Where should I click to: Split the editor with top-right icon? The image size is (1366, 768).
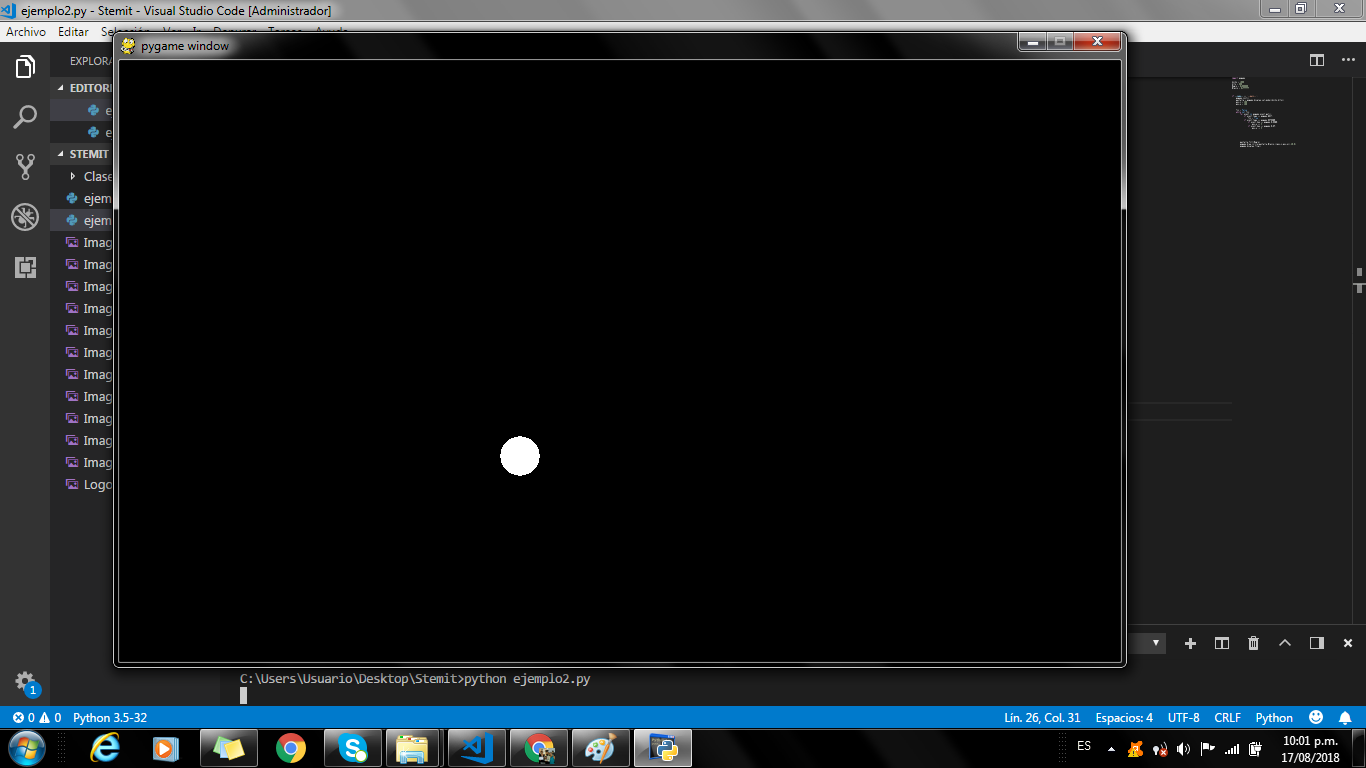point(1317,60)
